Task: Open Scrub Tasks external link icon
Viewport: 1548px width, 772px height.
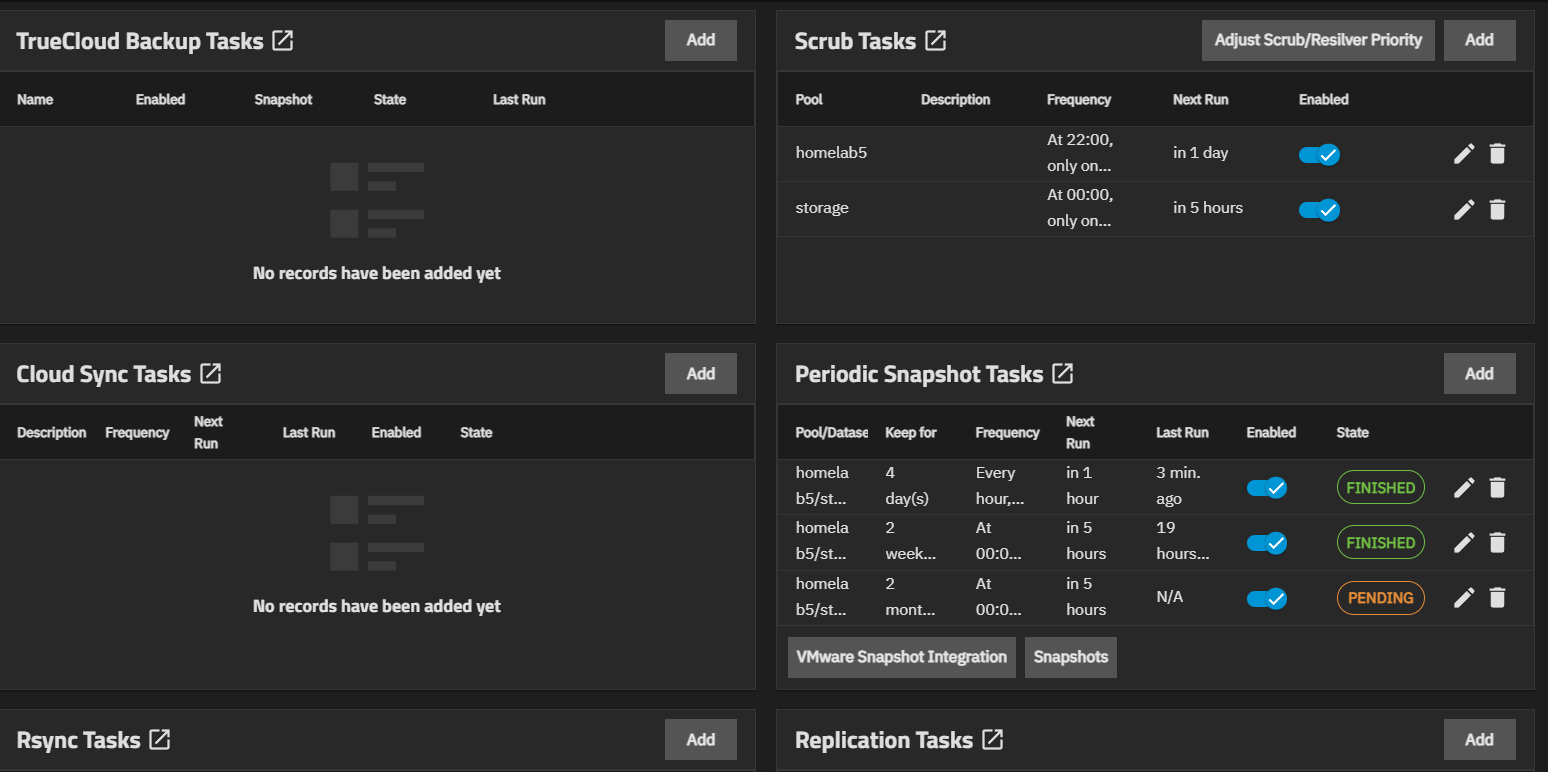Action: pyautogui.click(x=935, y=41)
